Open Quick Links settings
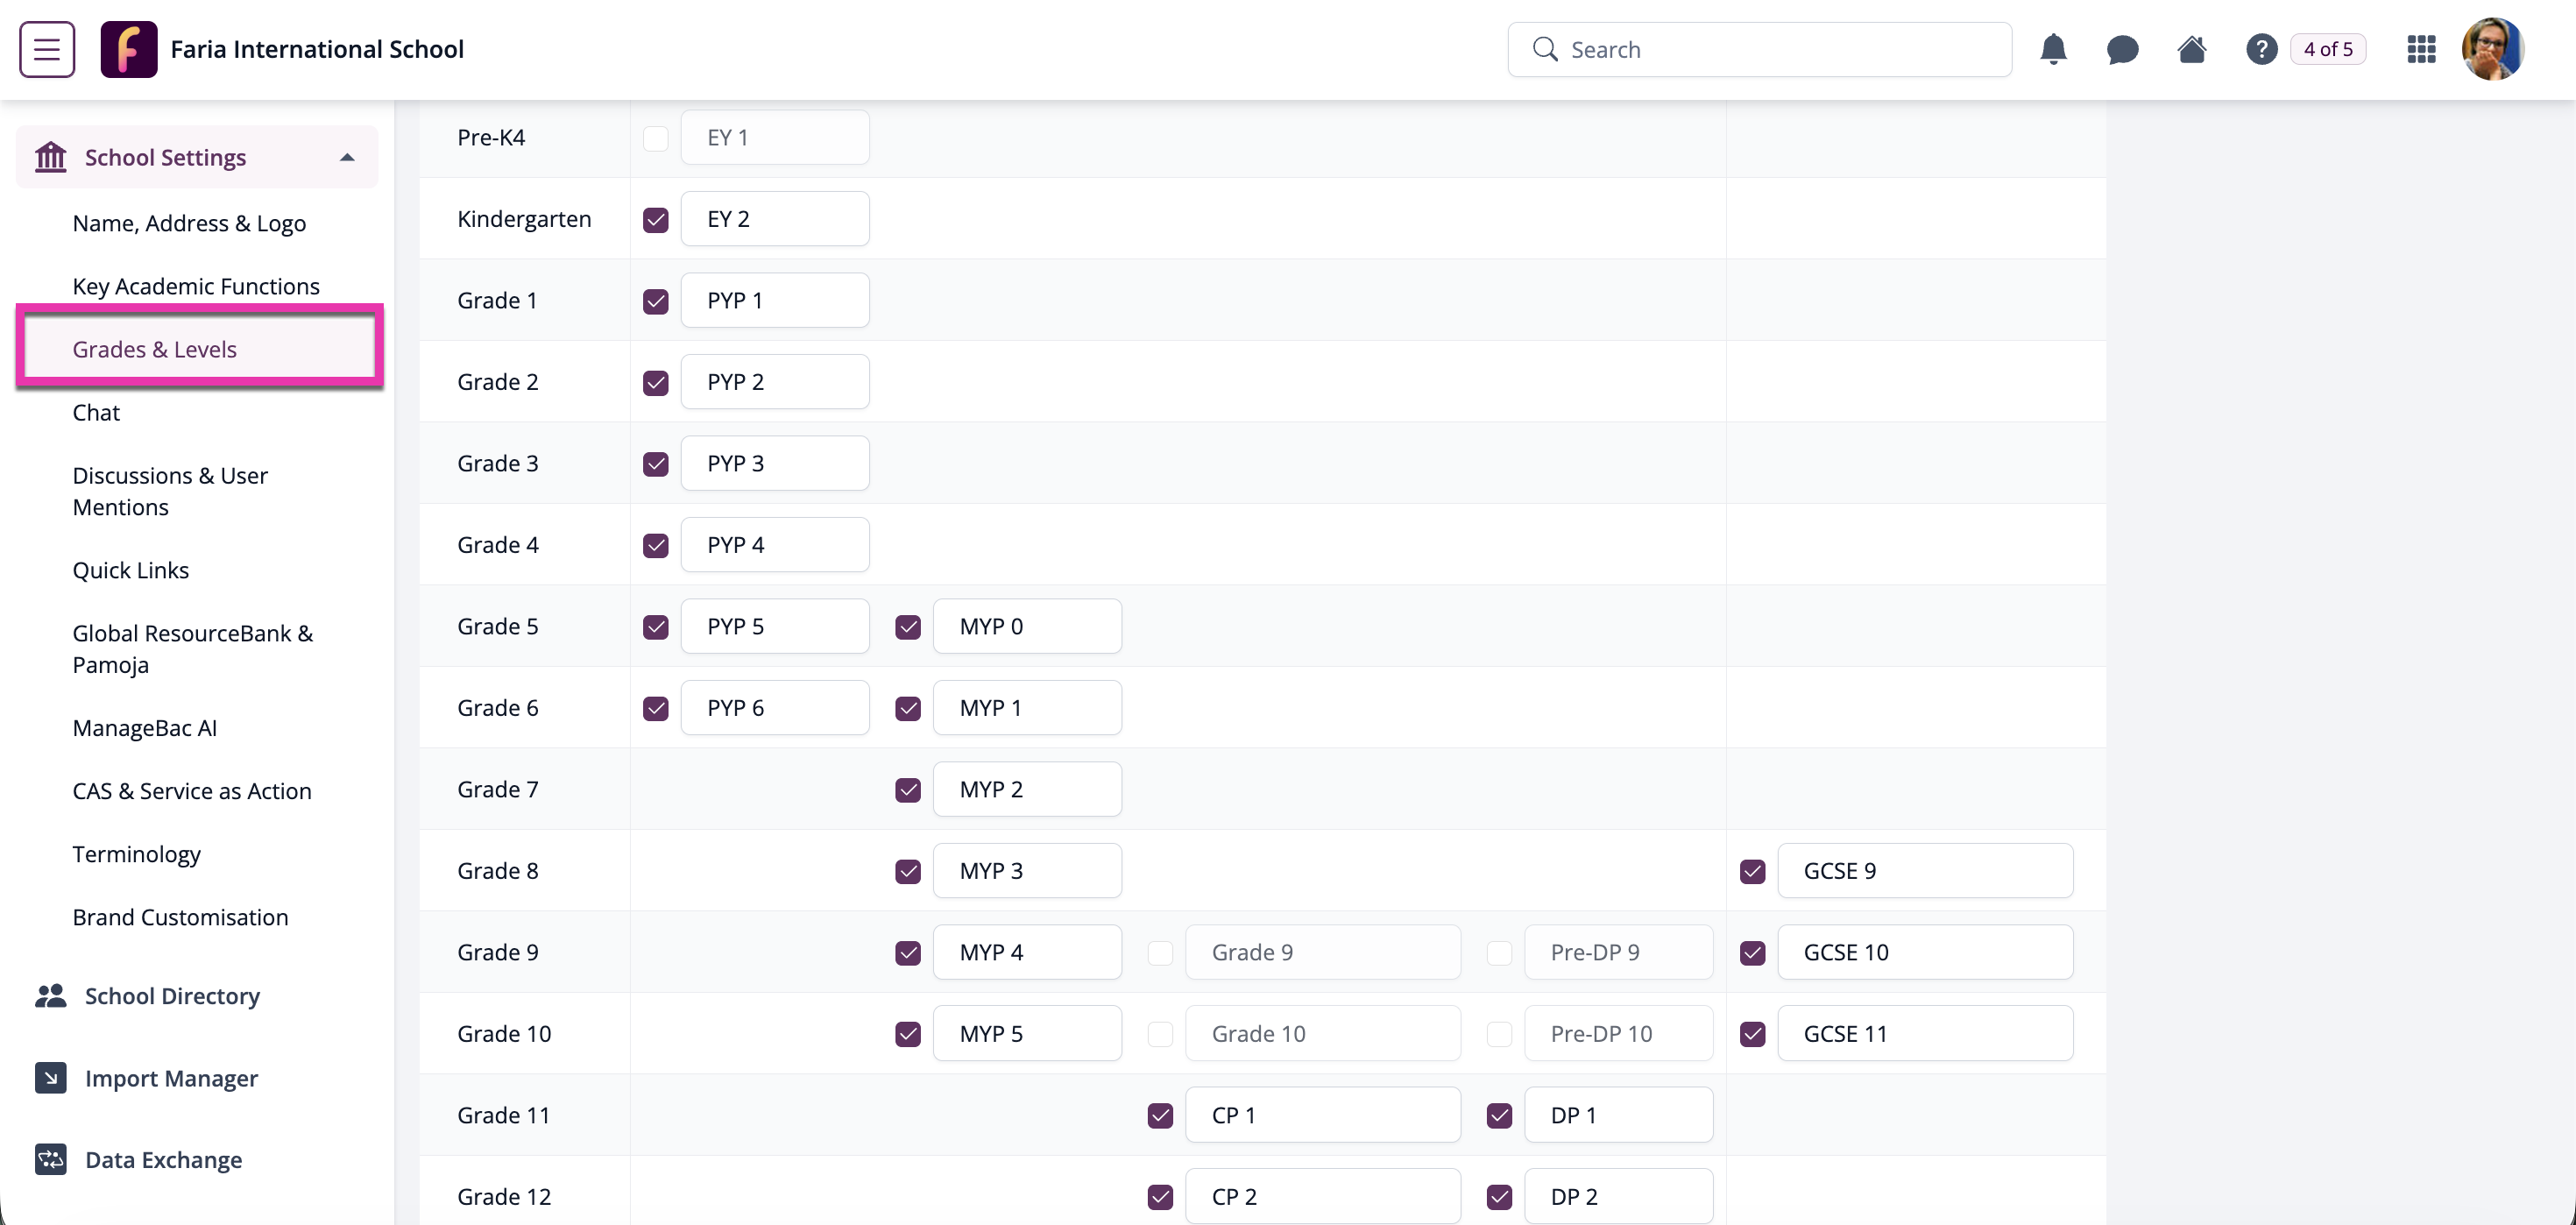Image resolution: width=2576 pixels, height=1225 pixels. (x=131, y=570)
